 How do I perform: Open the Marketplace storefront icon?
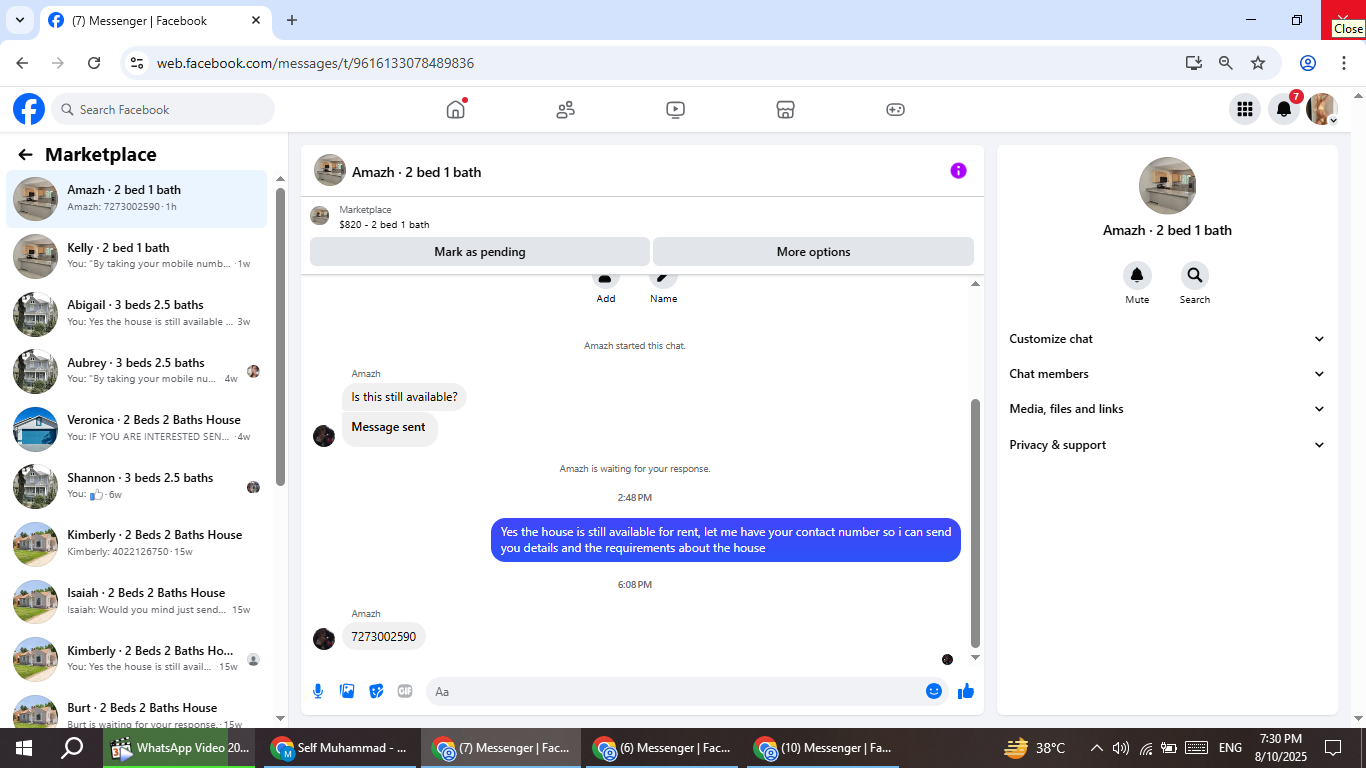786,110
